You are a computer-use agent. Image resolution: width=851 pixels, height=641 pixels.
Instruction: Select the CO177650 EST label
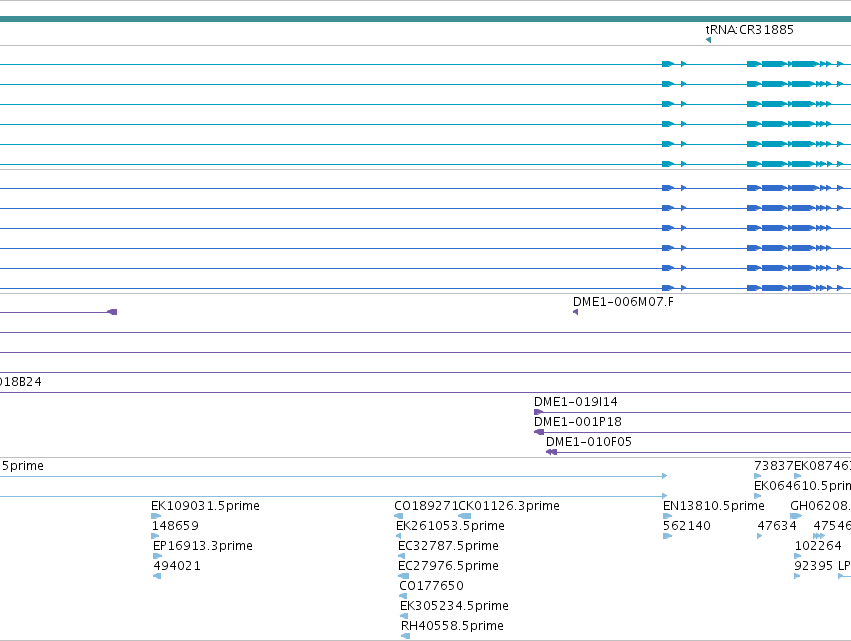coord(431,586)
